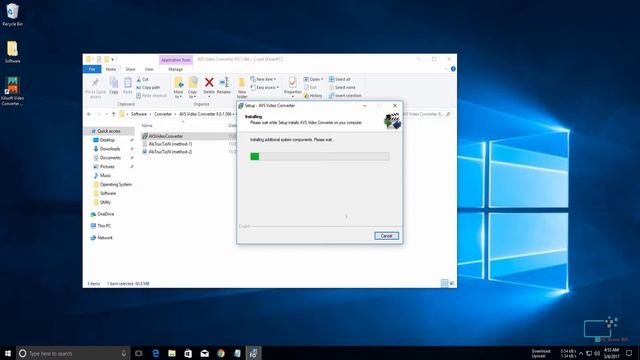
Task: Open the Store taskbar icon
Action: pos(188,353)
